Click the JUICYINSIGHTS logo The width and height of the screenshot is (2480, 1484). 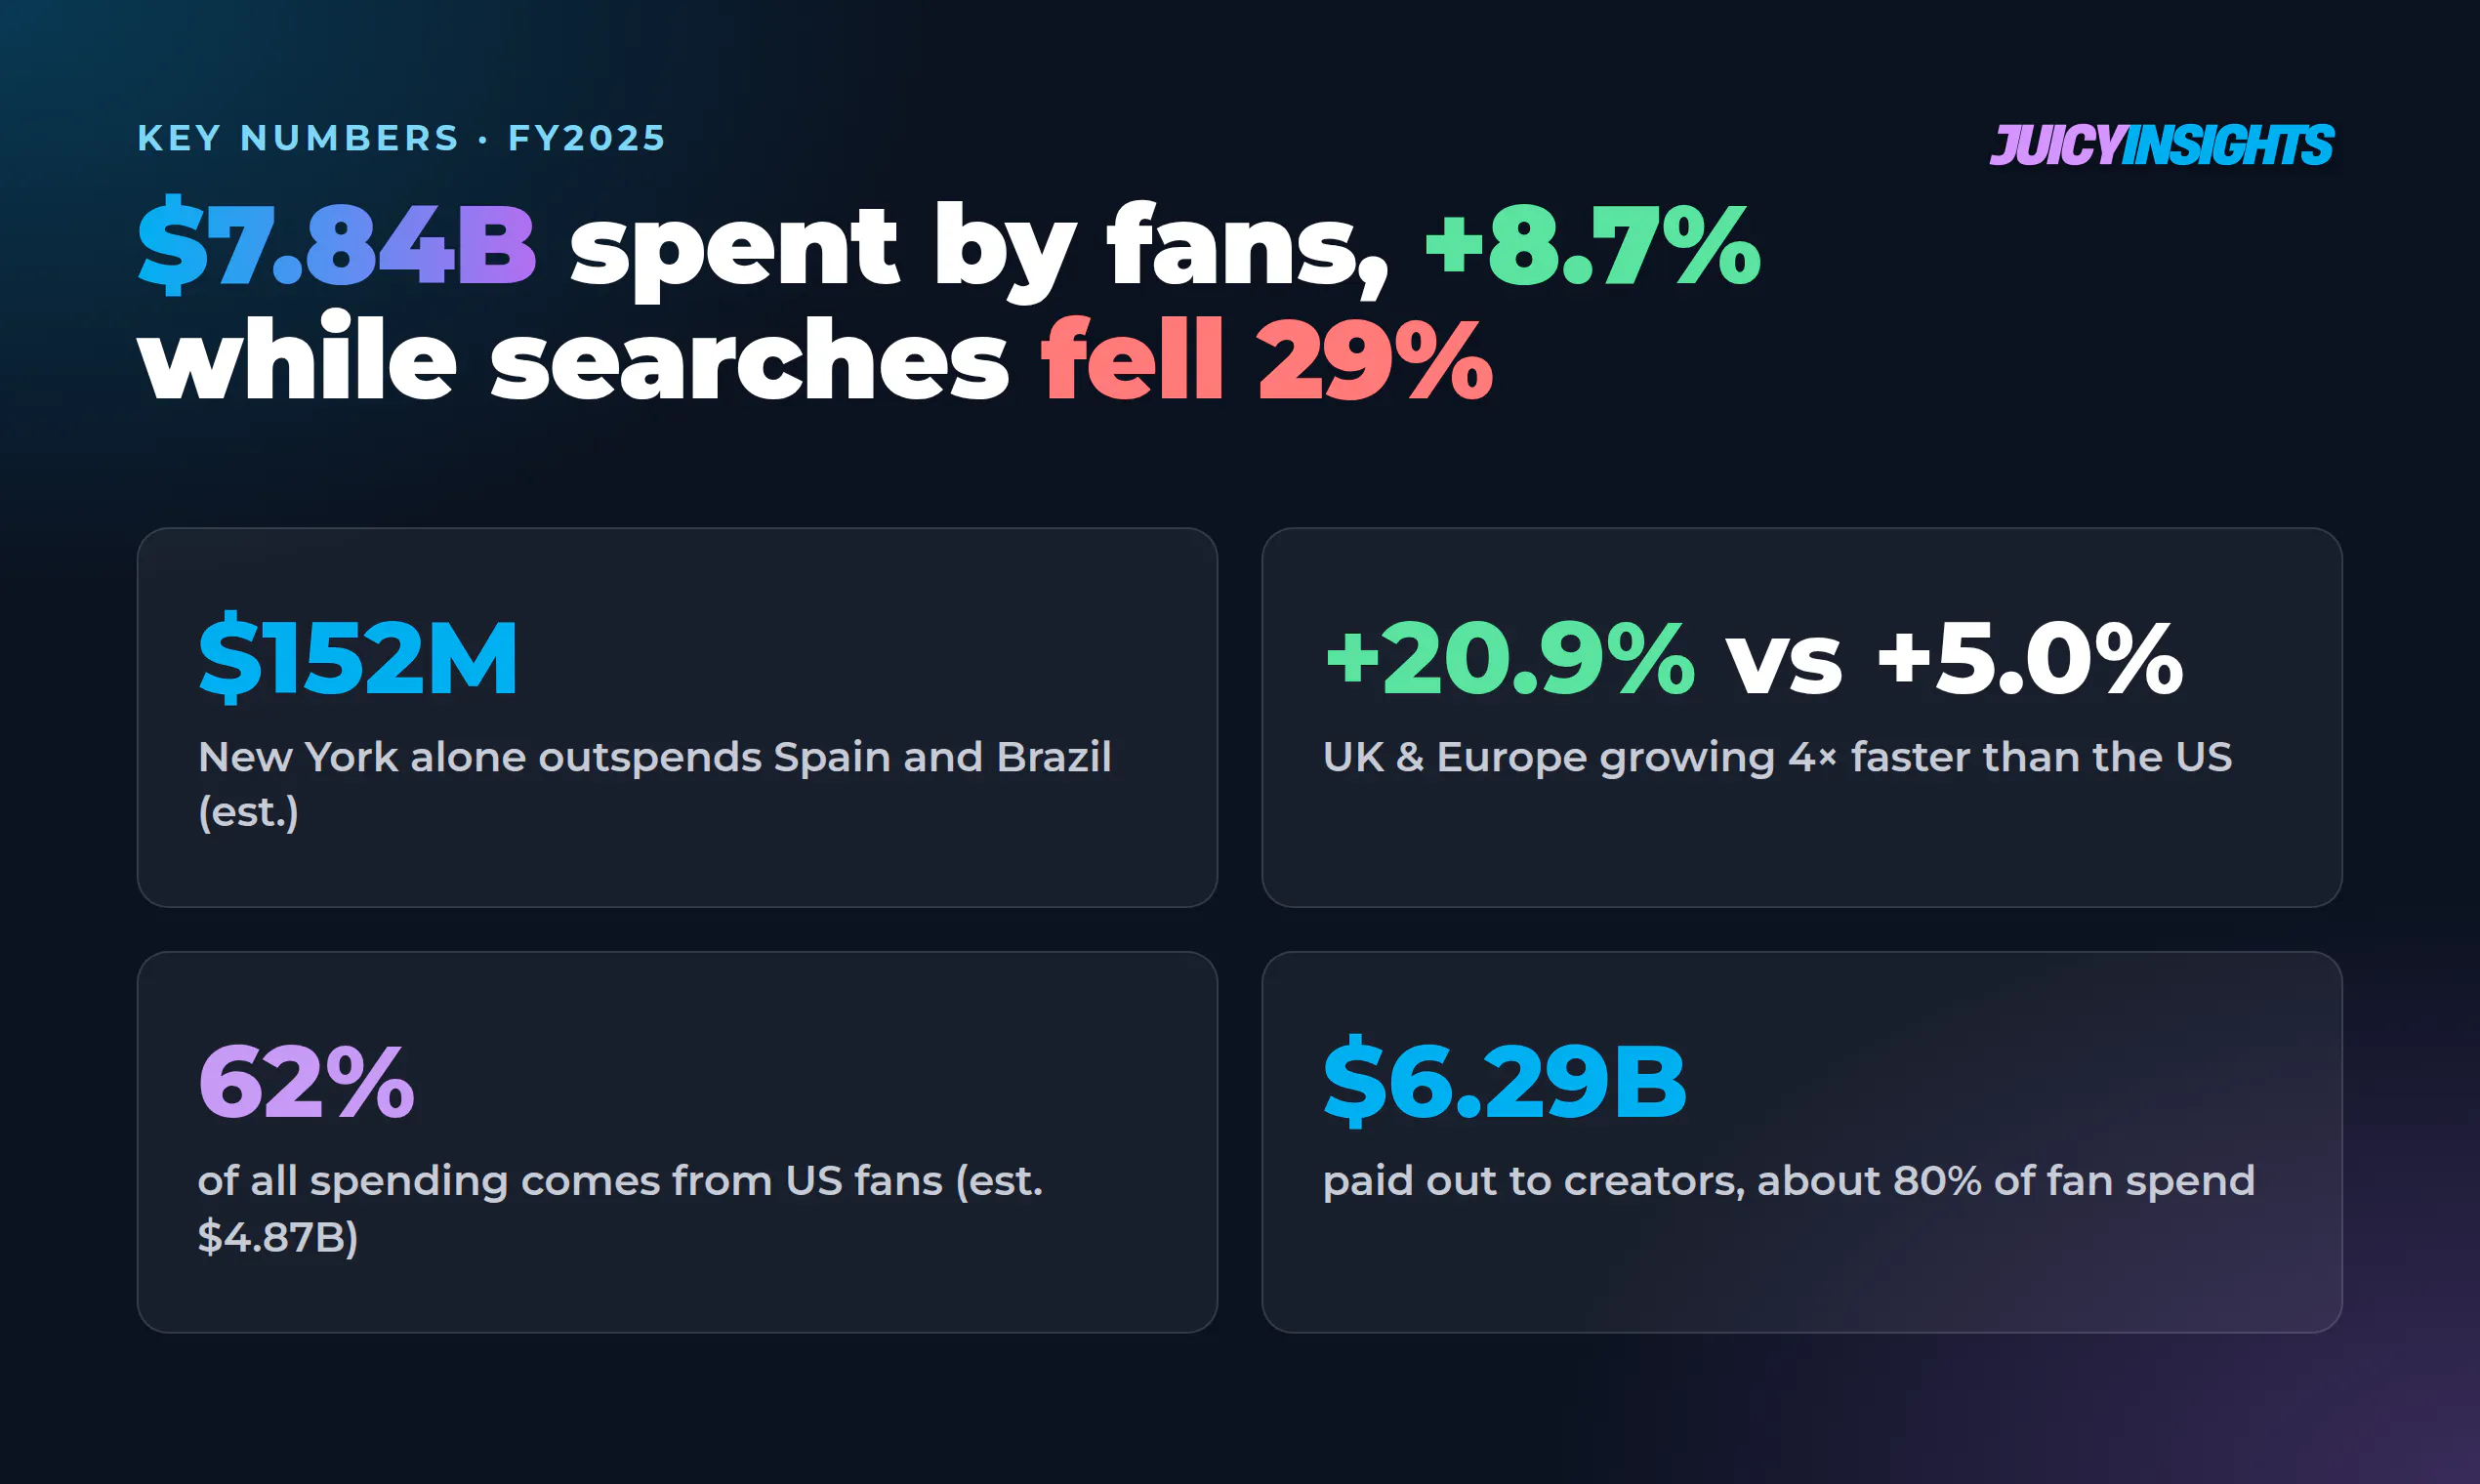(2161, 145)
